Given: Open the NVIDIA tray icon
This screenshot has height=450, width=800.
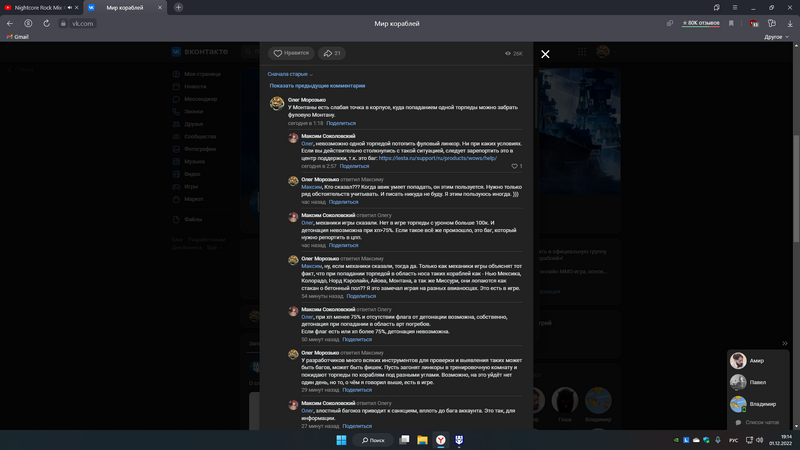Looking at the screenshot, I should click(677, 440).
